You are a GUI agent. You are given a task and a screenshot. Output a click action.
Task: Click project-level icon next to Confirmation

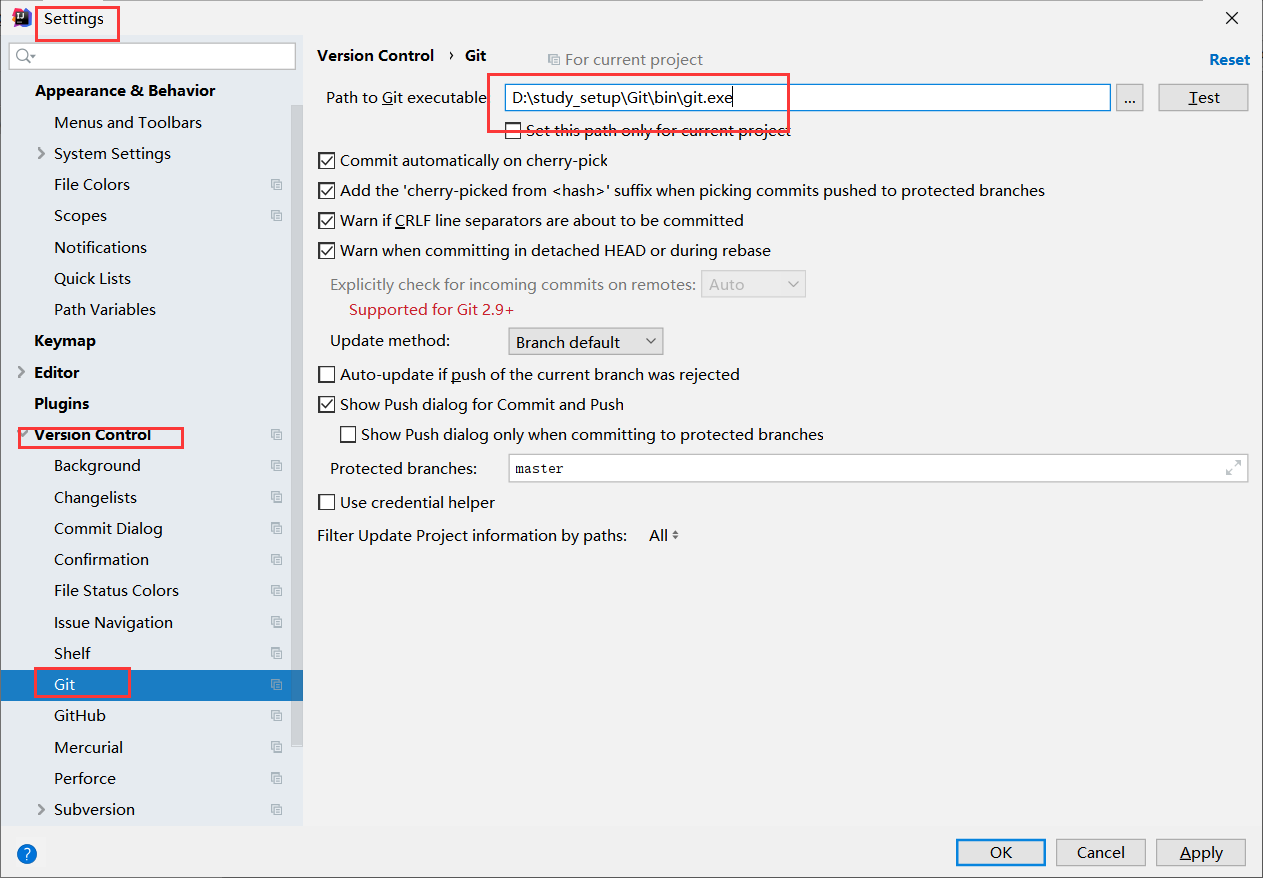277,560
